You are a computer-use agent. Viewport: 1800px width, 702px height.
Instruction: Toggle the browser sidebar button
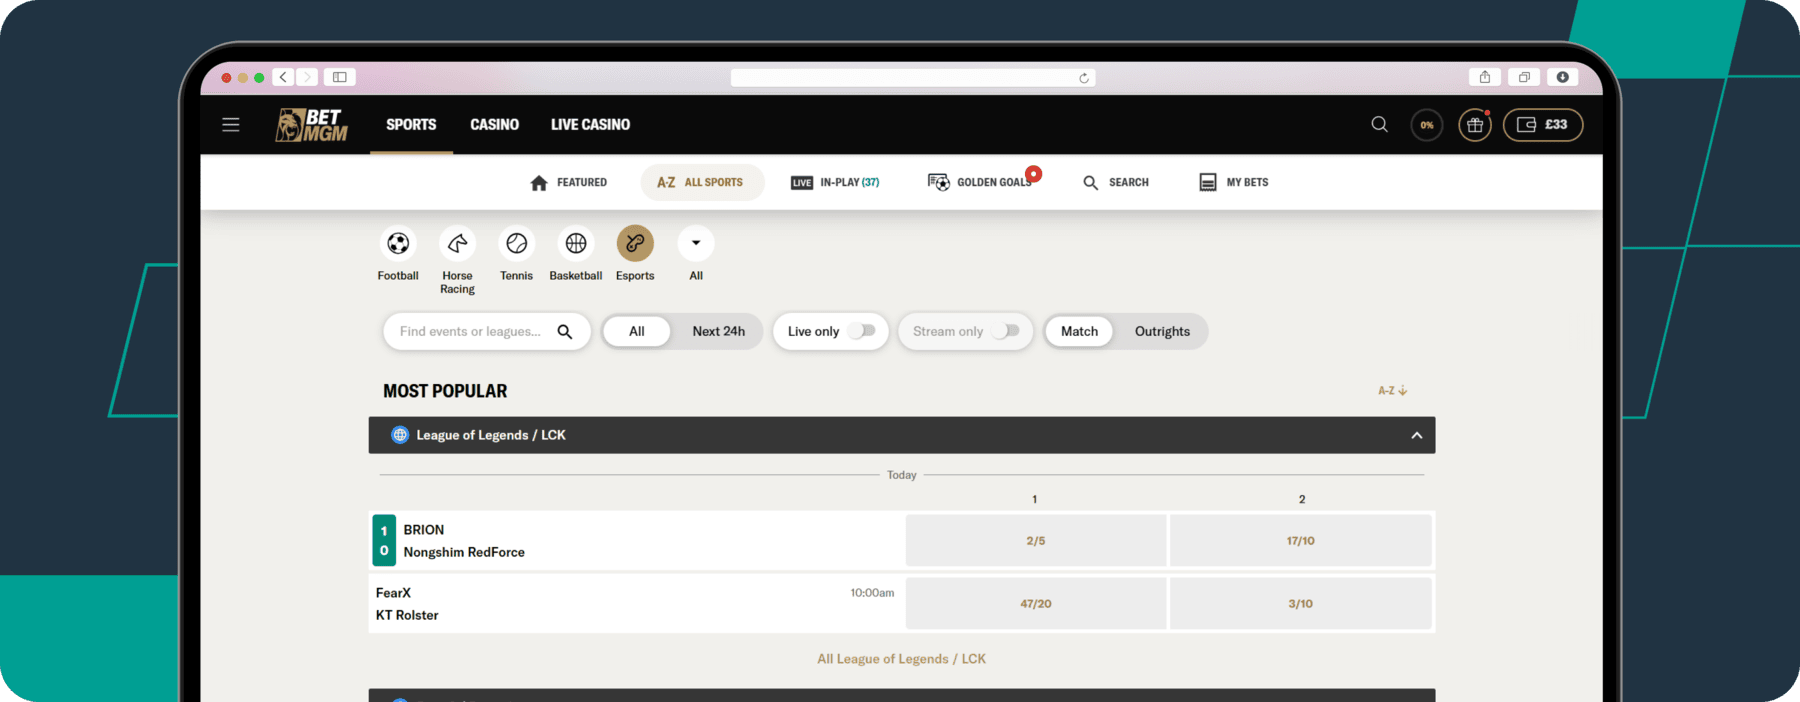click(340, 77)
